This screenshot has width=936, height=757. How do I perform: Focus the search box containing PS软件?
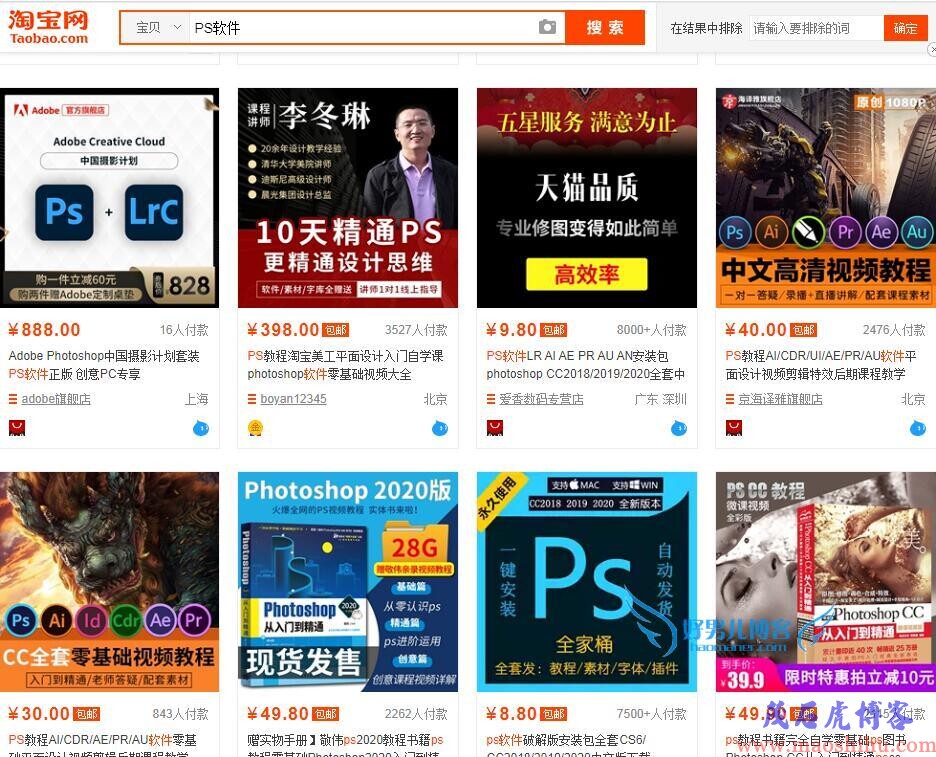pyautogui.click(x=361, y=27)
